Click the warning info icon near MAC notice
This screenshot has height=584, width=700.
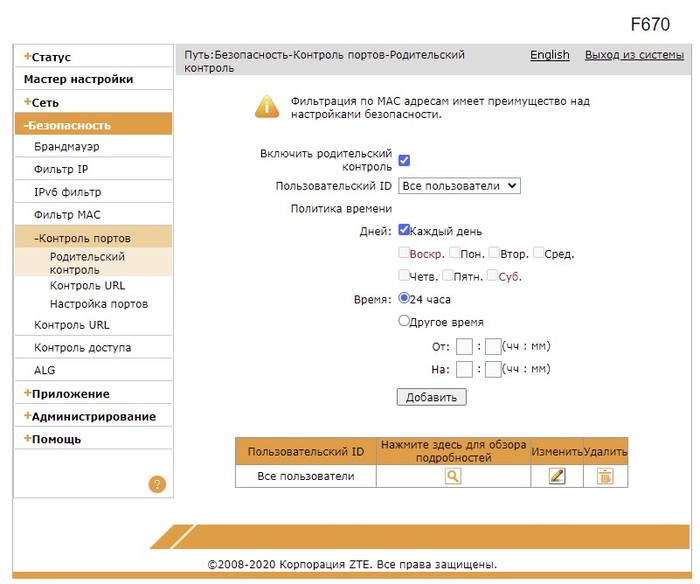267,107
